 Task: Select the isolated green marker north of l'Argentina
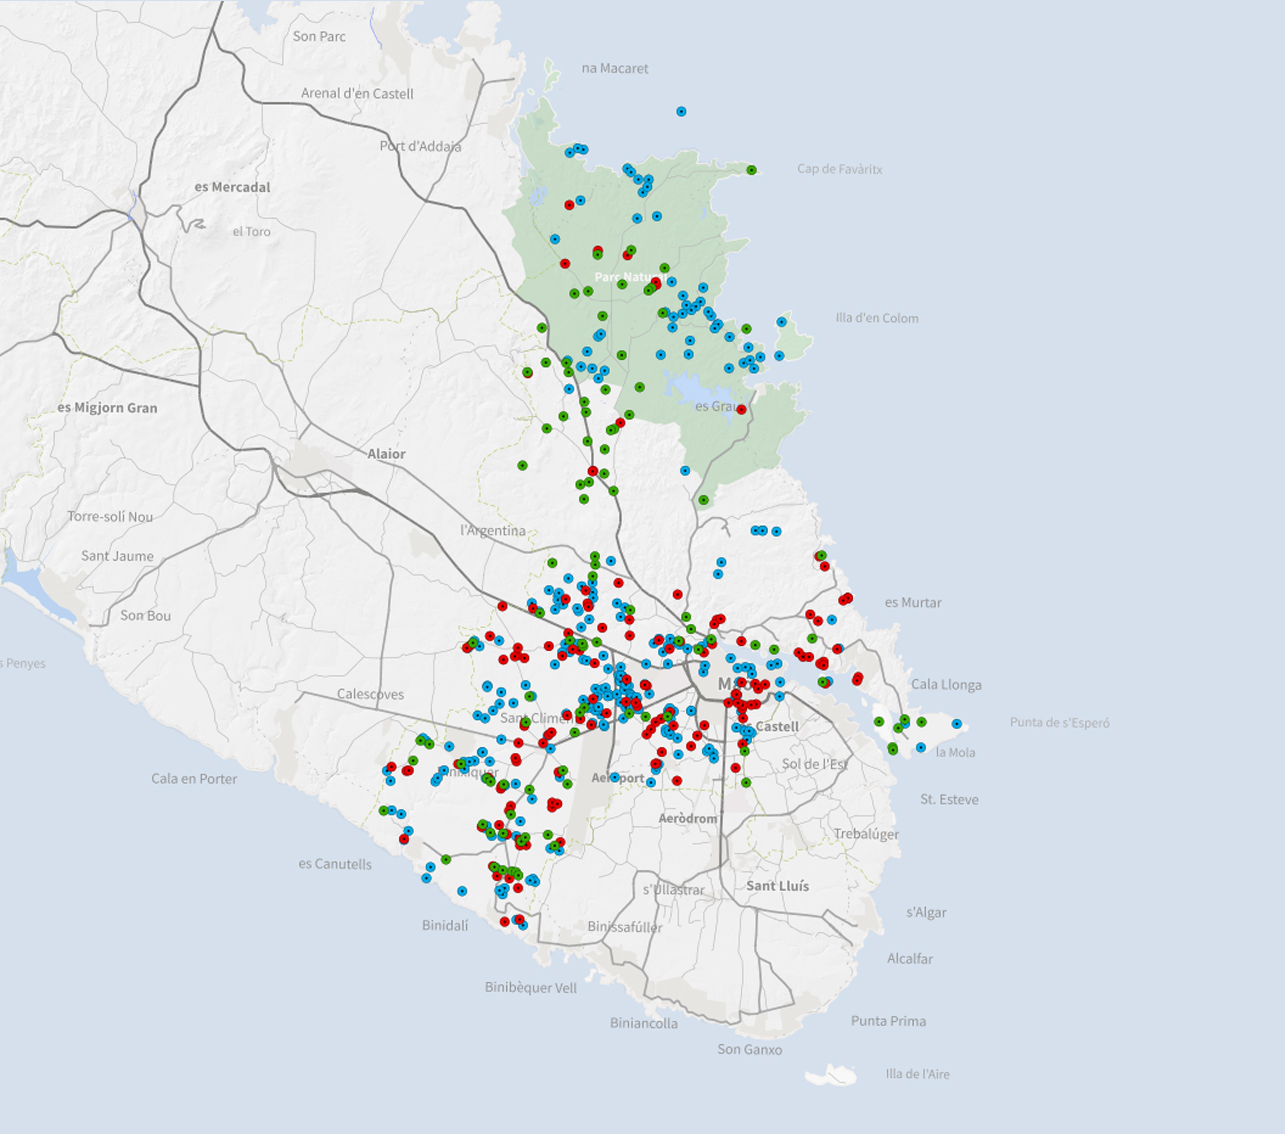tap(522, 465)
